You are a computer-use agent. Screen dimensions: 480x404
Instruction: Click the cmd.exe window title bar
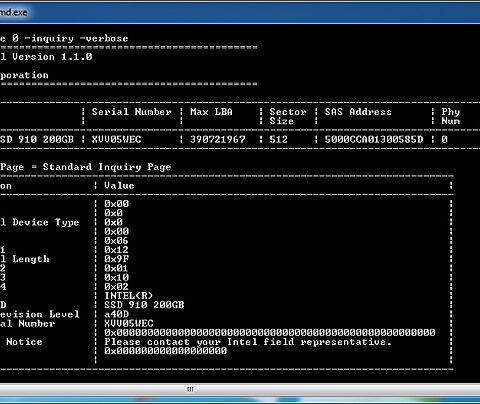(x=240, y=13)
